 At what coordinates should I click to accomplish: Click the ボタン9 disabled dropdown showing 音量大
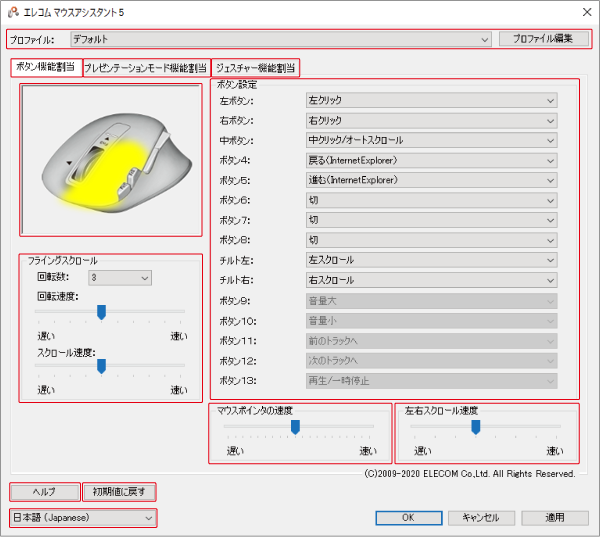(431, 301)
